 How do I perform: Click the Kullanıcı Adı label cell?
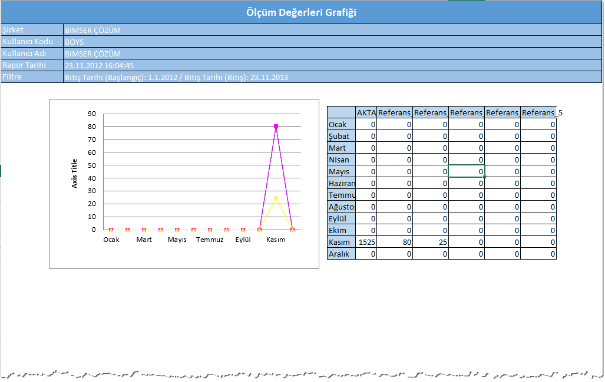(x=32, y=53)
